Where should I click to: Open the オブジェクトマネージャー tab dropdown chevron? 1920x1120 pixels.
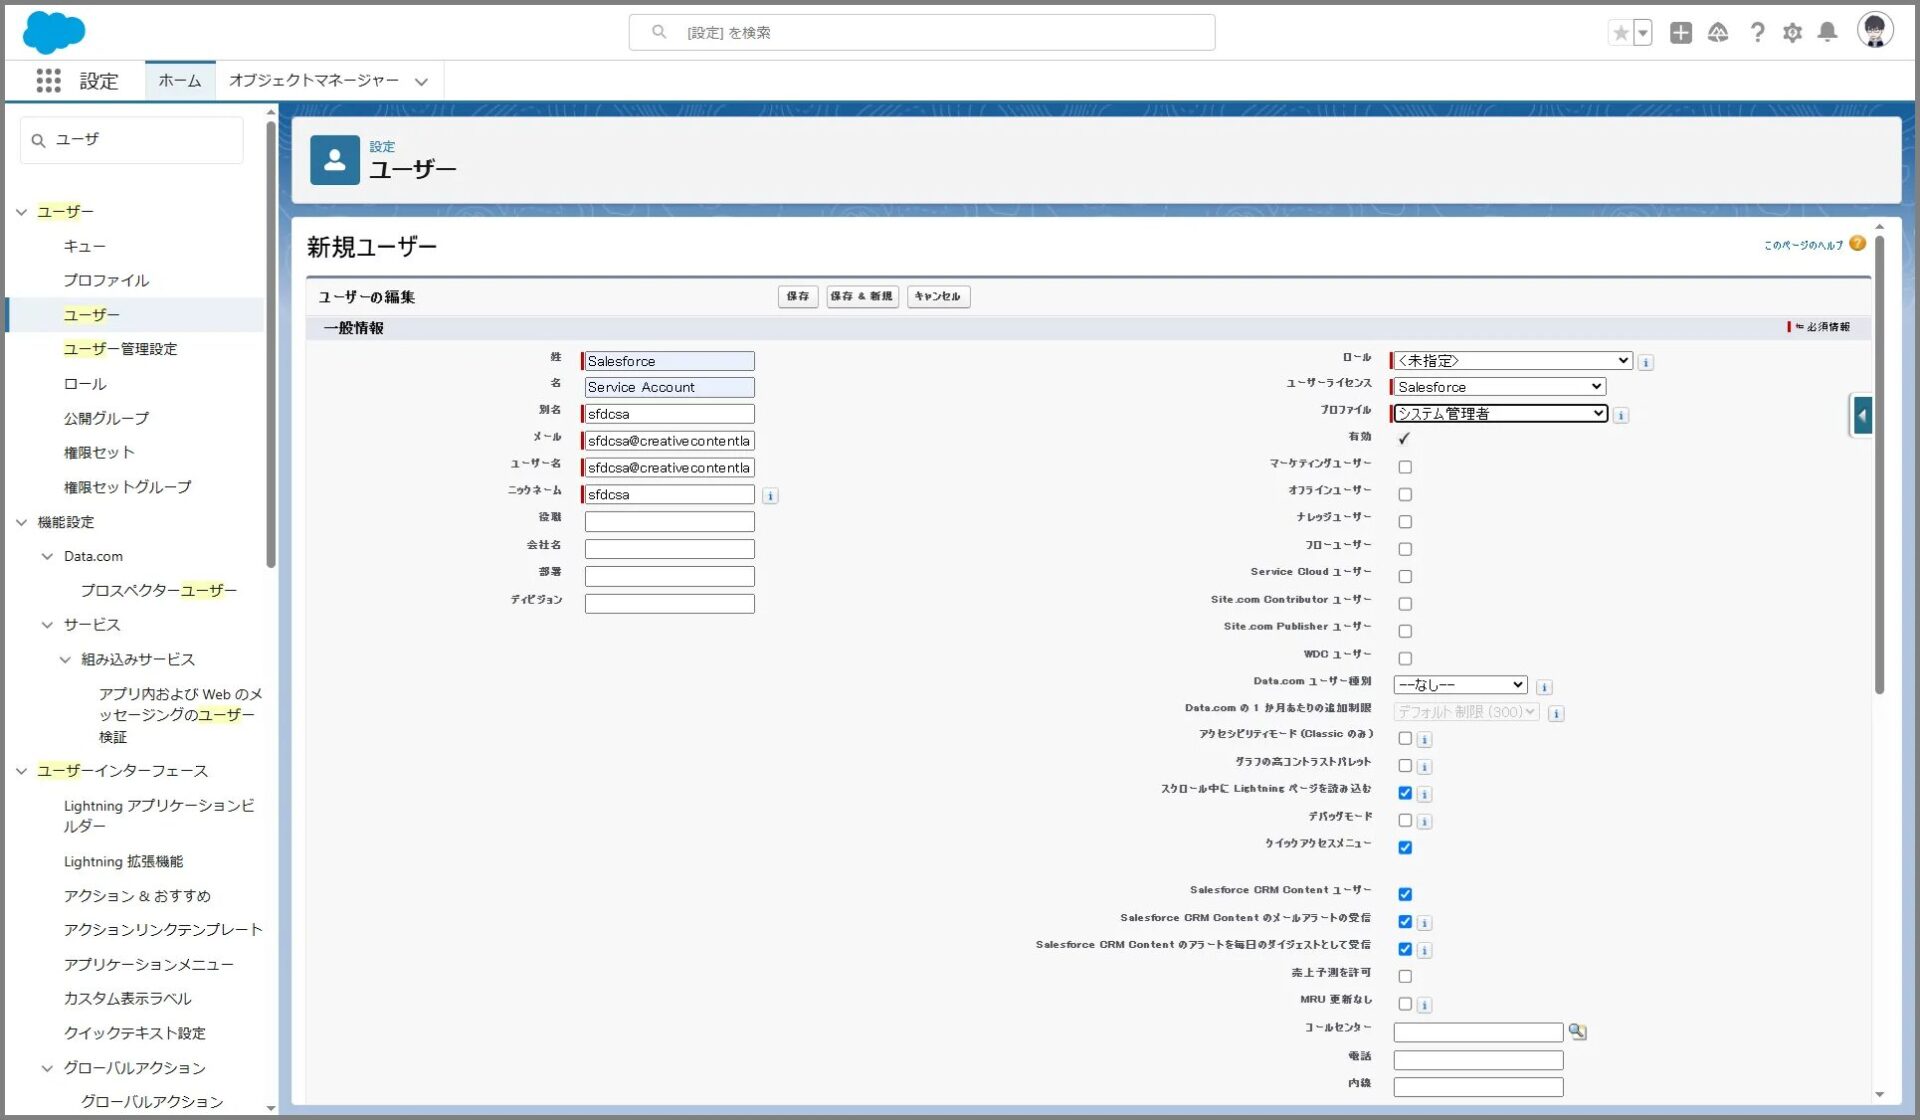click(421, 82)
